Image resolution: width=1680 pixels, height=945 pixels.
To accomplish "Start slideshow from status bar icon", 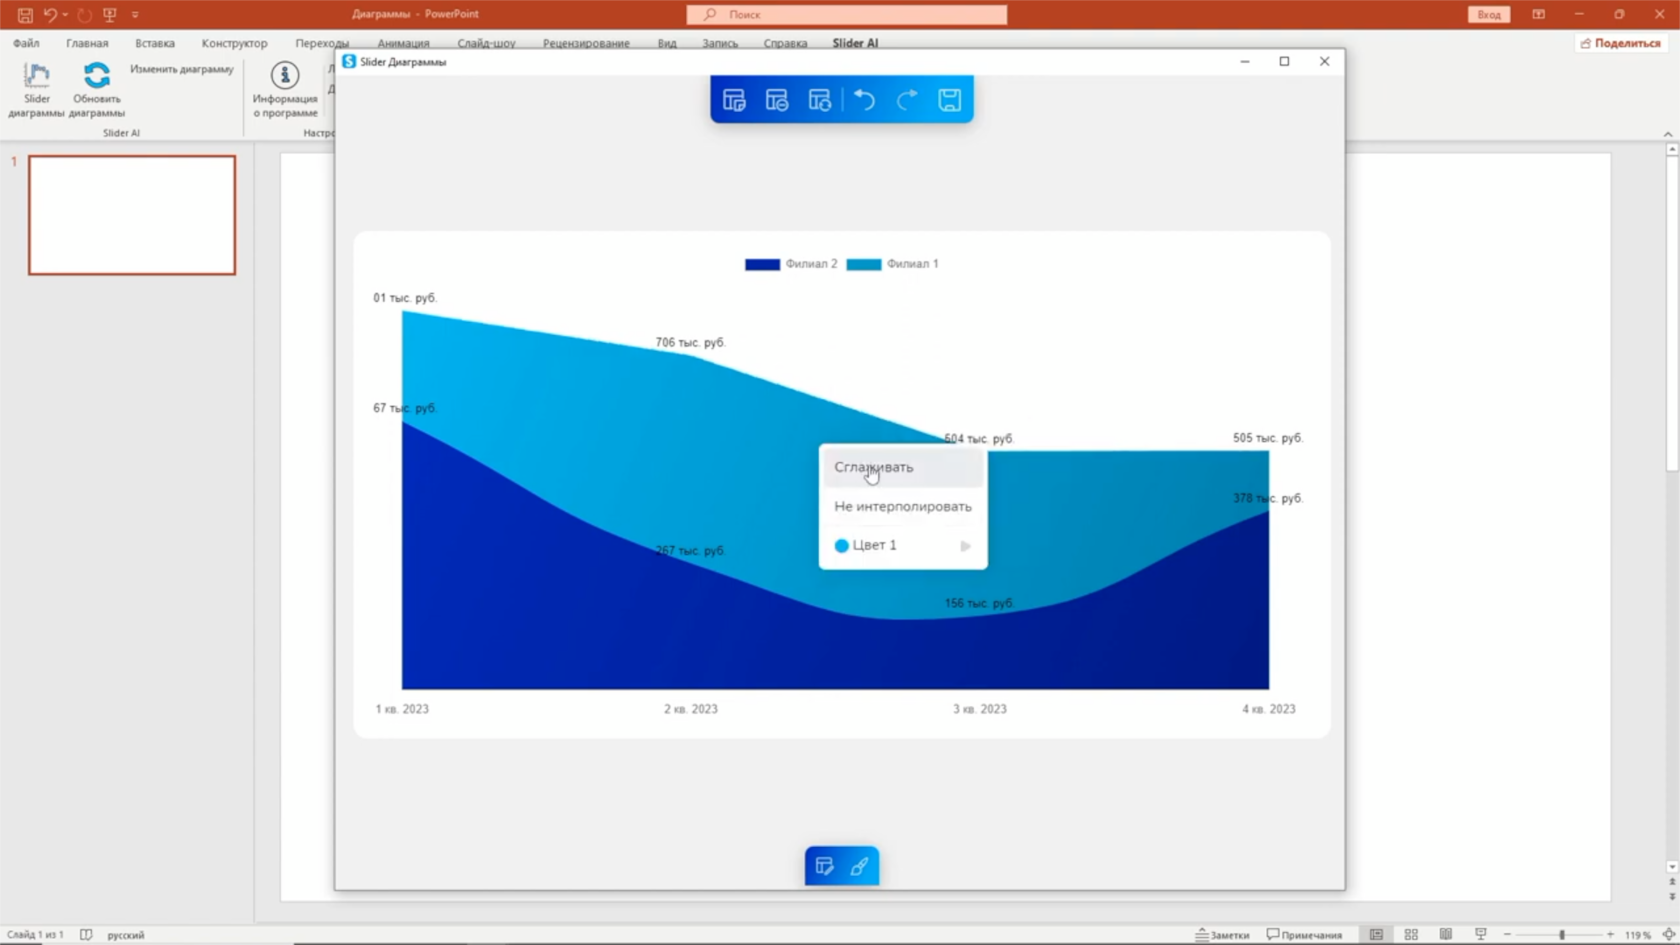I will click(x=1481, y=934).
